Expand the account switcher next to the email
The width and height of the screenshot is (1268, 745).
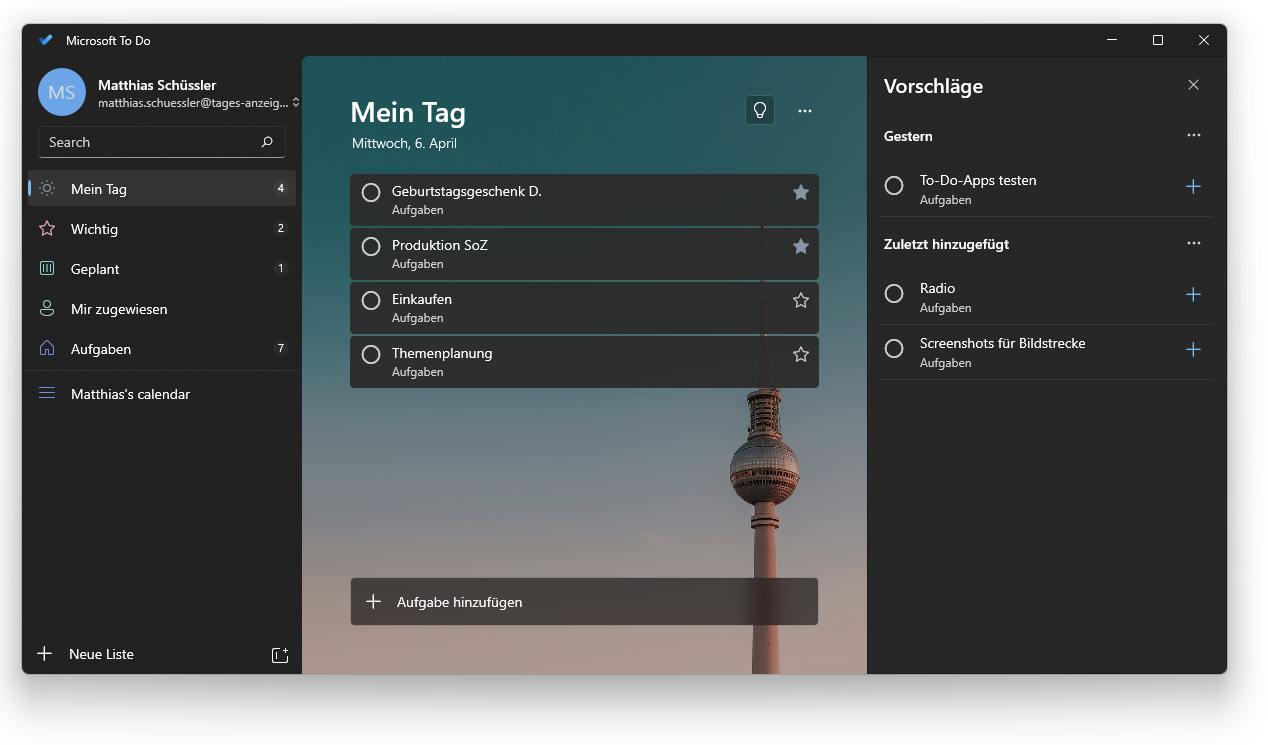(x=296, y=103)
